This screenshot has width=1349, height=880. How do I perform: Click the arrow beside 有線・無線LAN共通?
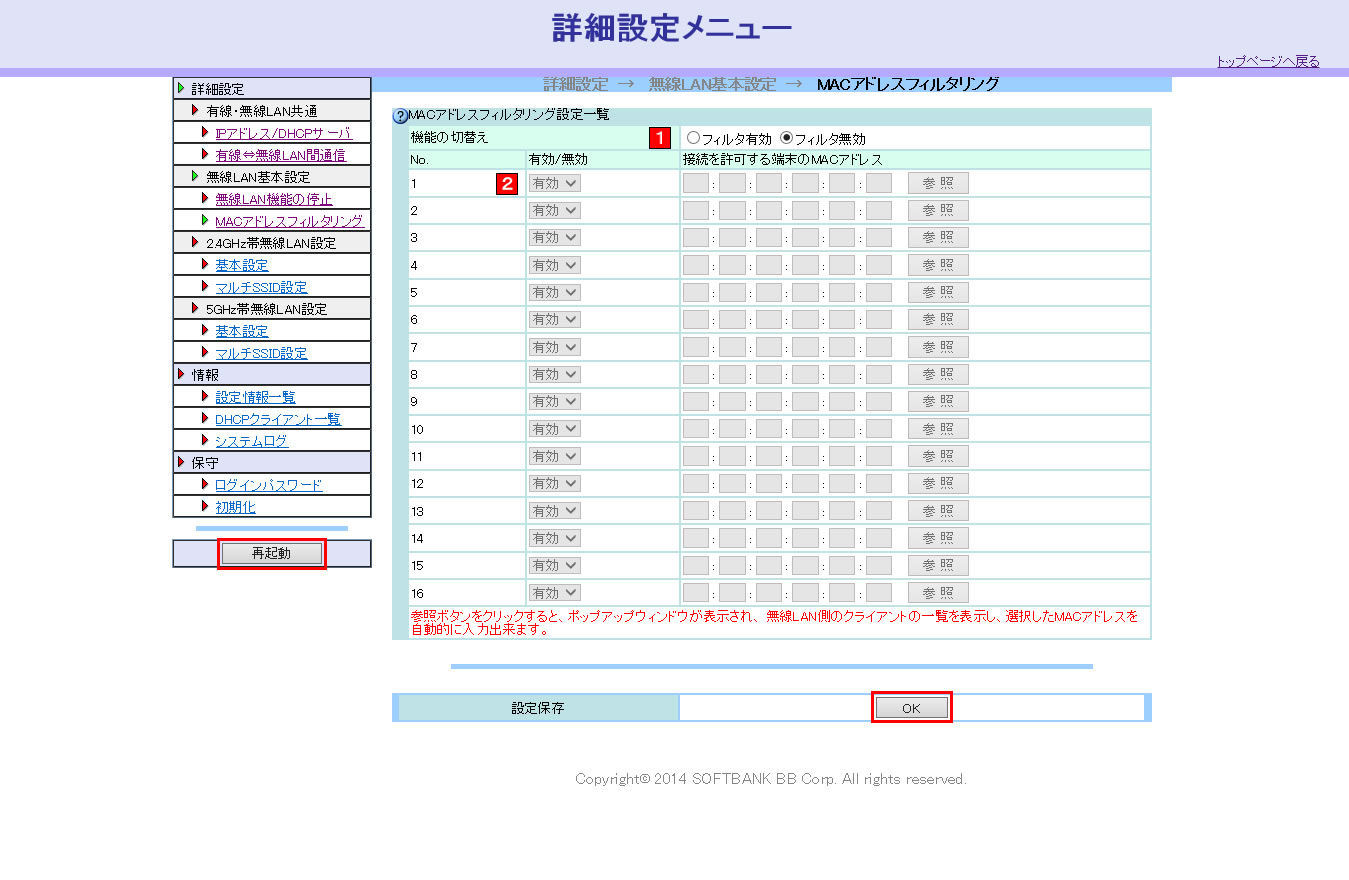[x=196, y=111]
